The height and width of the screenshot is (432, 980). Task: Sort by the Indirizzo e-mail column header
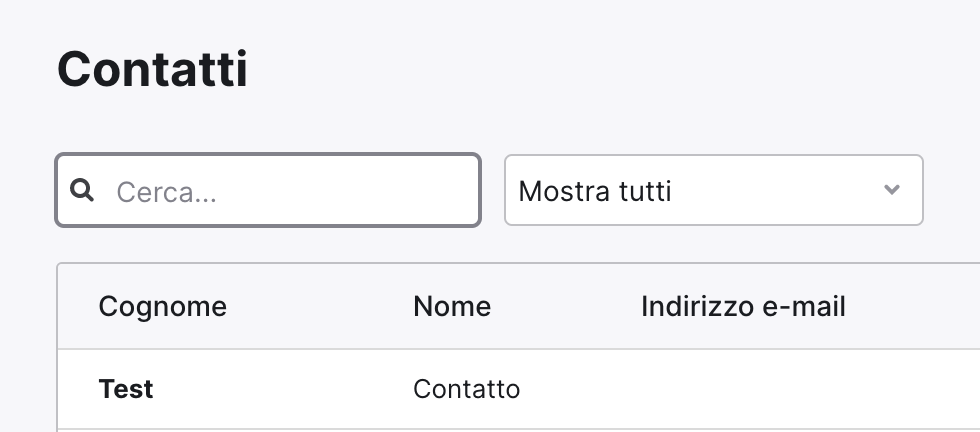pyautogui.click(x=743, y=307)
